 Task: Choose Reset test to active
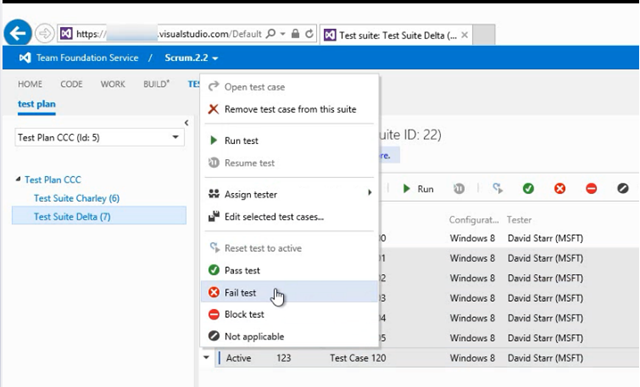click(x=289, y=248)
